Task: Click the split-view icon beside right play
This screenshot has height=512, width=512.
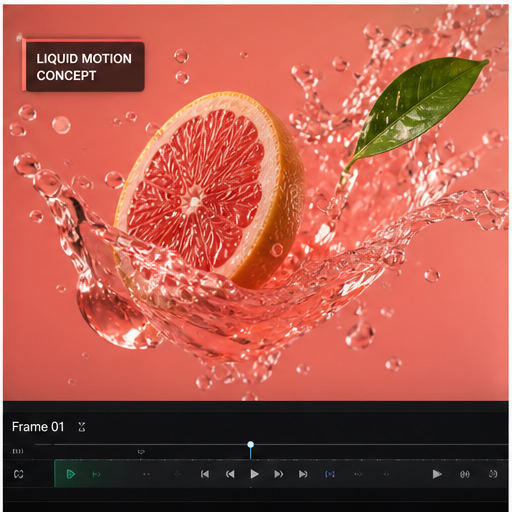Action: coord(465,474)
